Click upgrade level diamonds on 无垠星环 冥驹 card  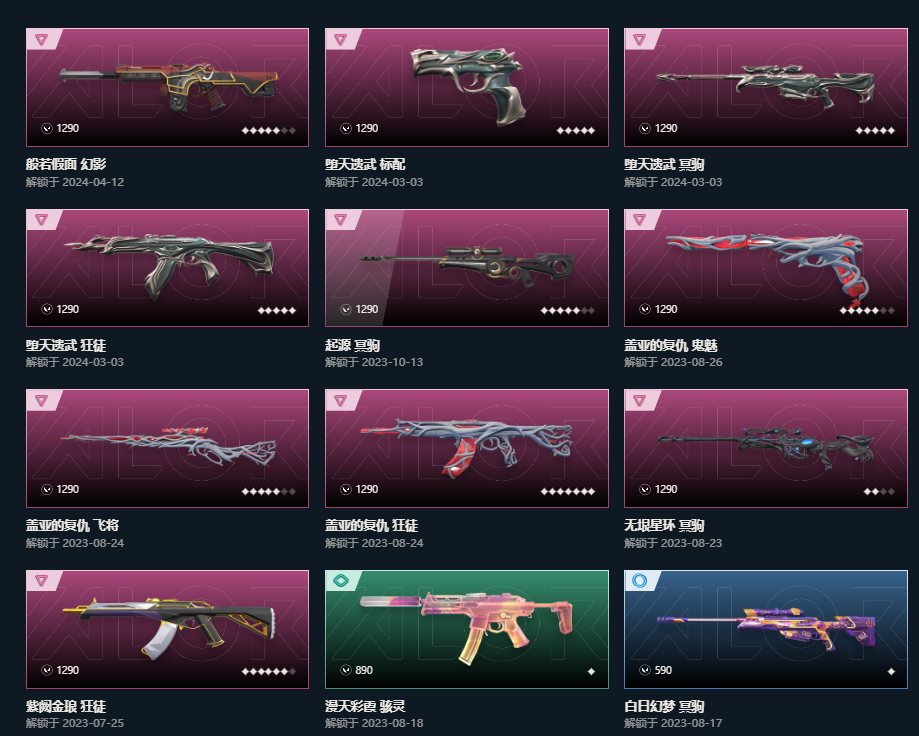[879, 491]
